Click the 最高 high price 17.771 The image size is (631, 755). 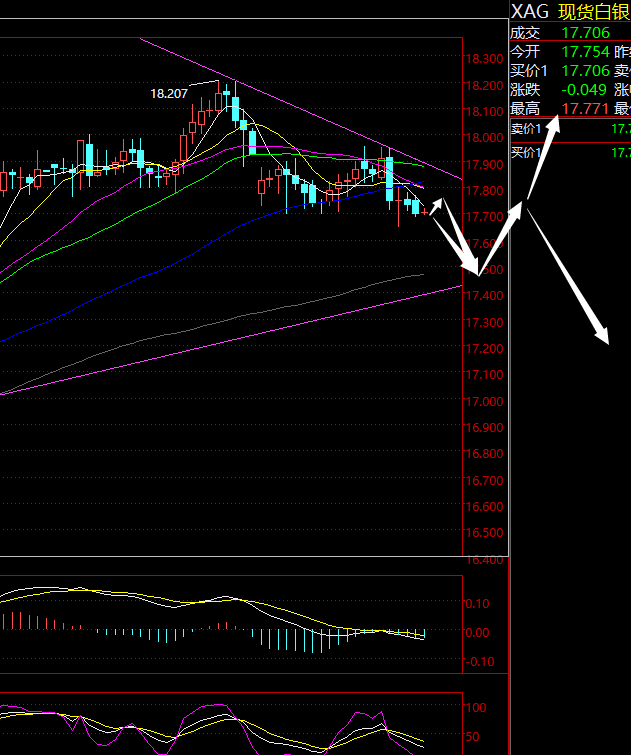click(x=585, y=108)
